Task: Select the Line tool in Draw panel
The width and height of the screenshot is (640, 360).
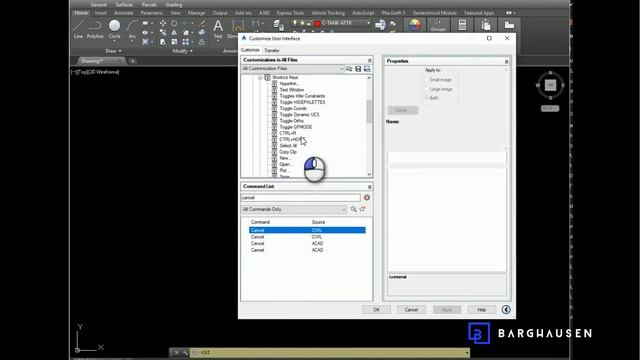Action: click(78, 29)
